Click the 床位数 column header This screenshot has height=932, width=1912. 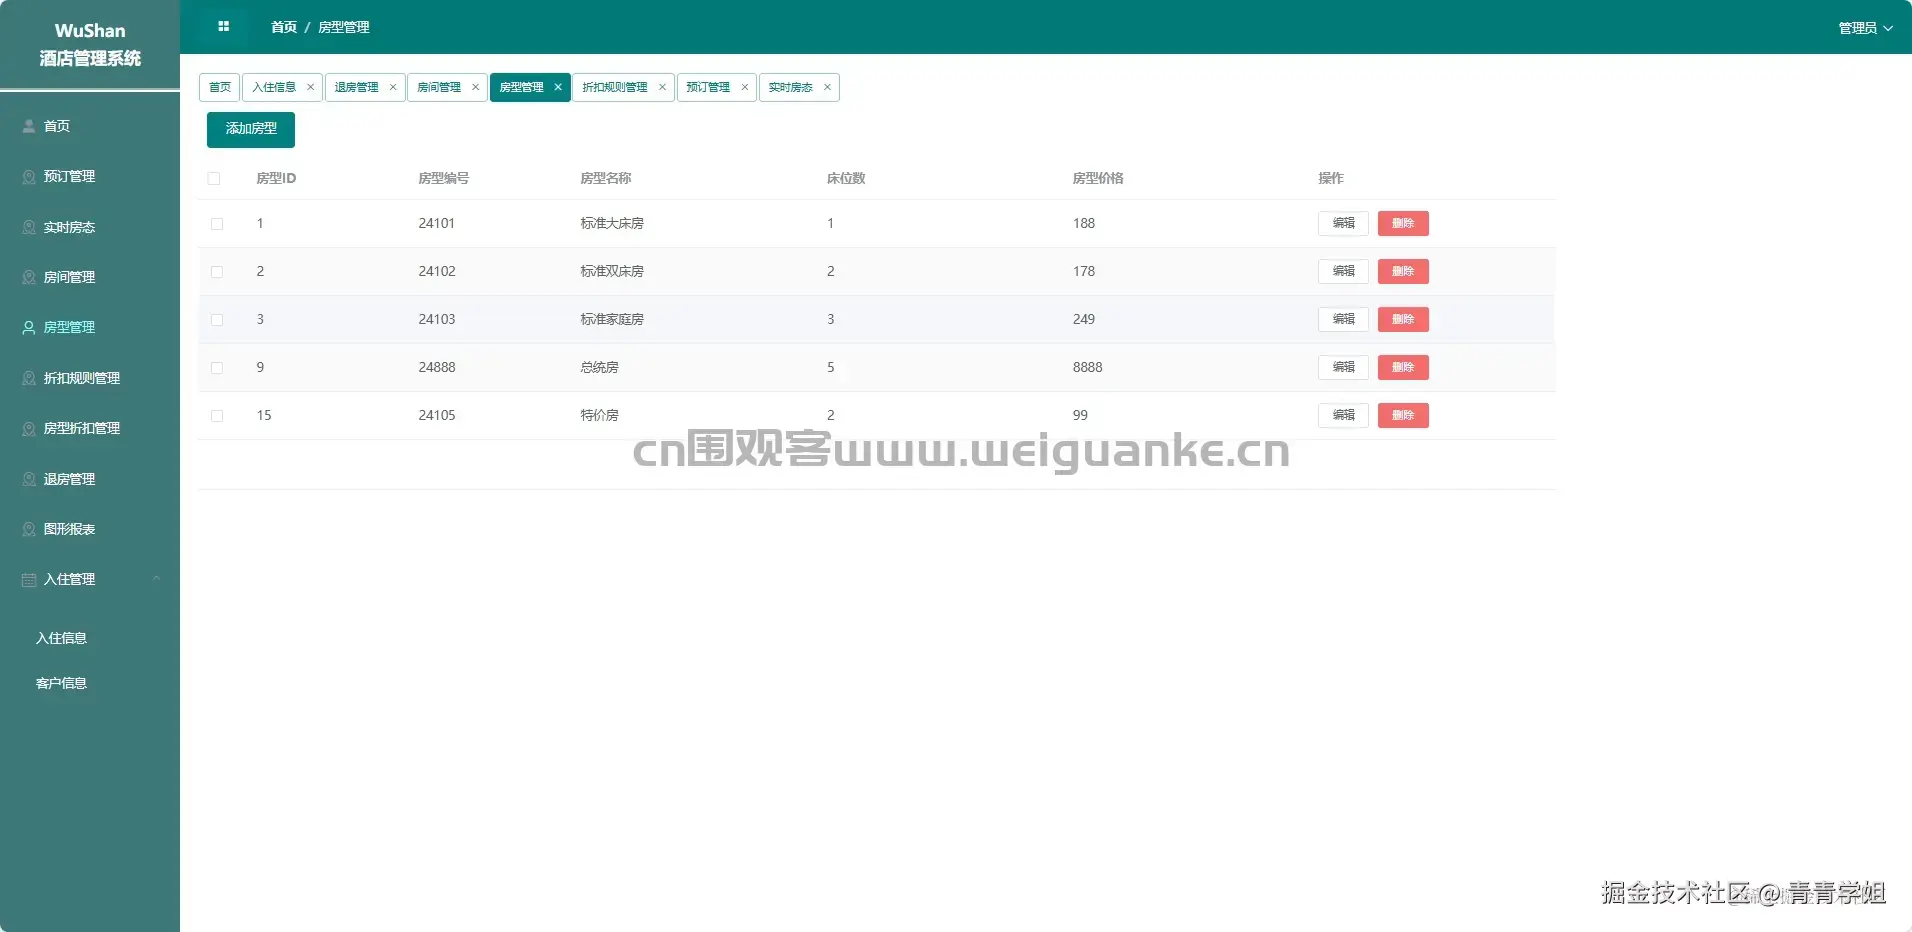[846, 178]
